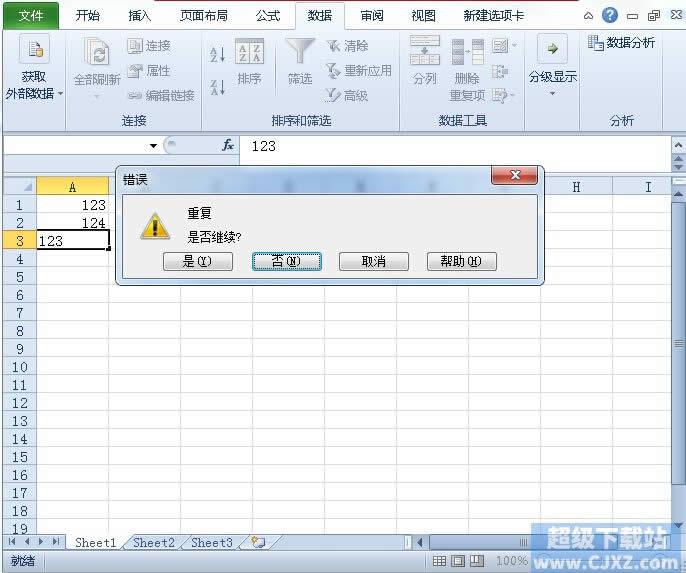
Task: Click the Text to Columns (分列) icon
Action: 425,53
